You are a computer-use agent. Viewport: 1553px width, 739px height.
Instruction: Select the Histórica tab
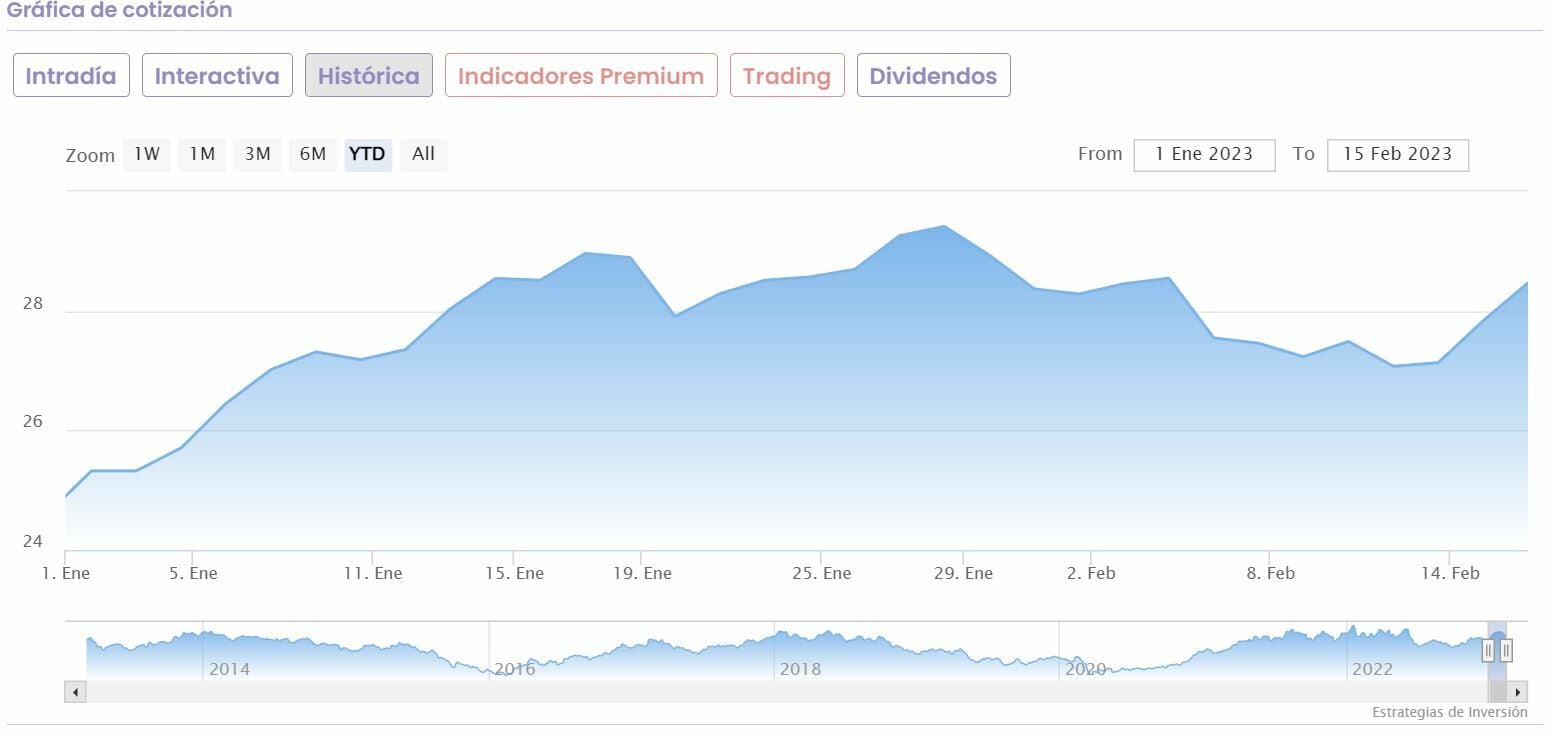(x=369, y=76)
